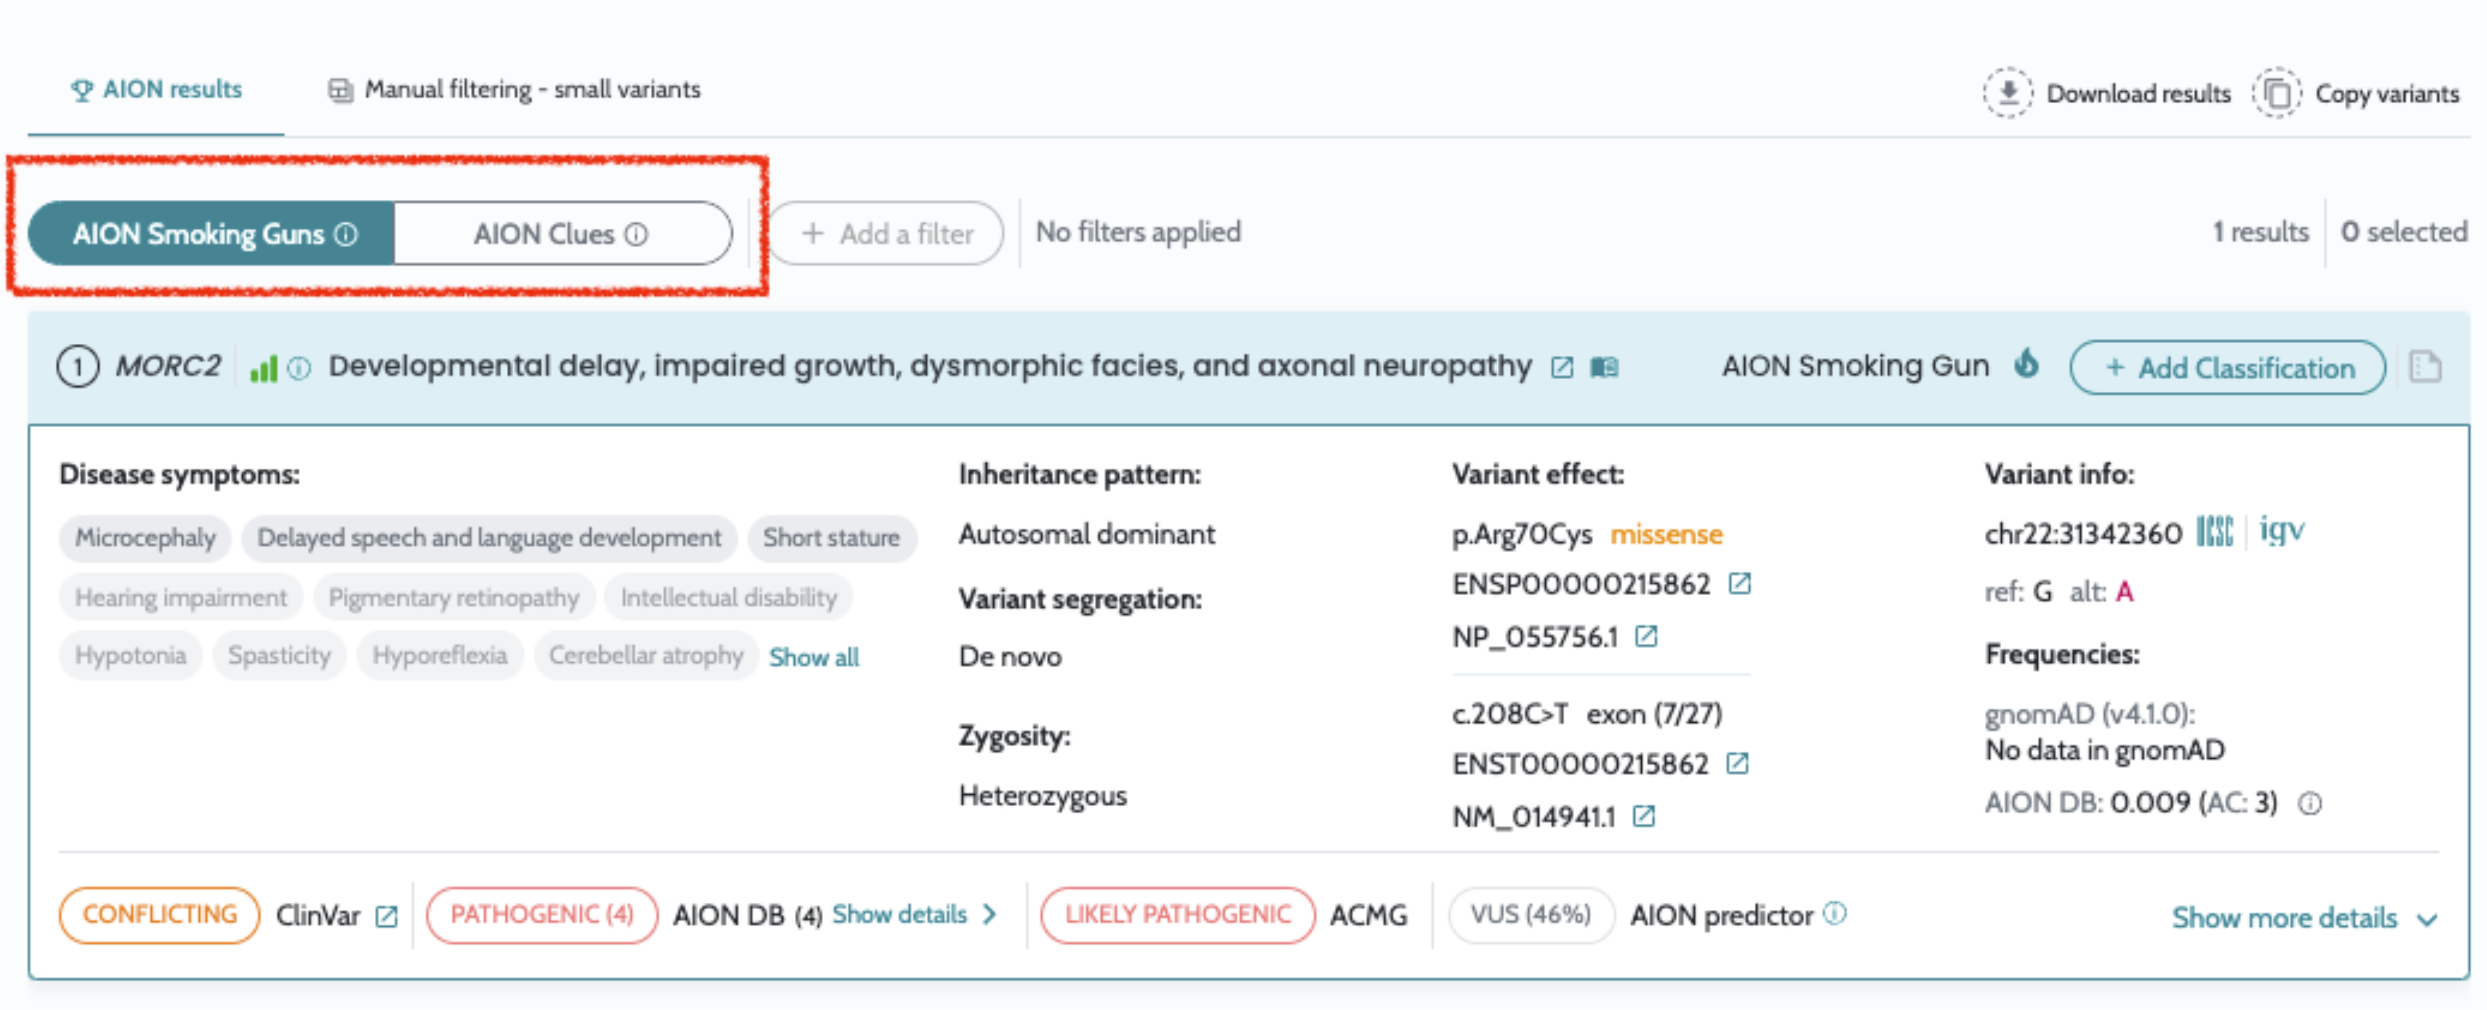2487x1010 pixels.
Task: Click Add a filter button
Action: [886, 234]
